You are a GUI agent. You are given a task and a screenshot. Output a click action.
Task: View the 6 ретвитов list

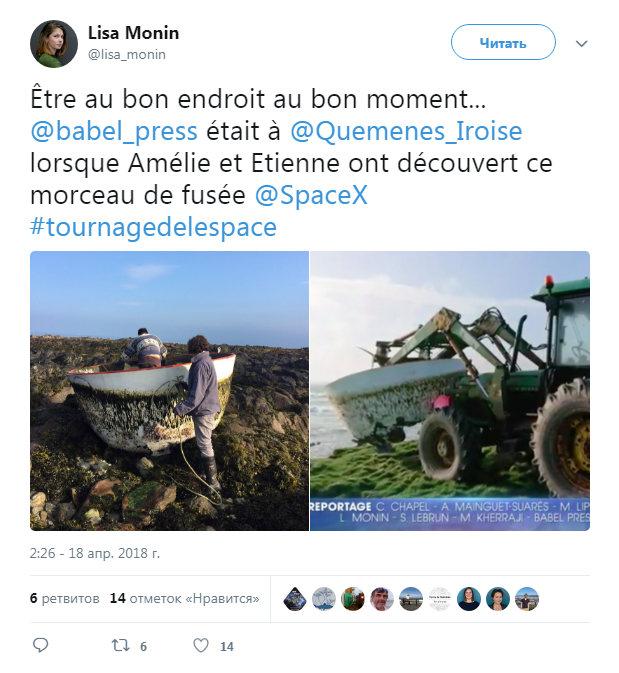[64, 598]
